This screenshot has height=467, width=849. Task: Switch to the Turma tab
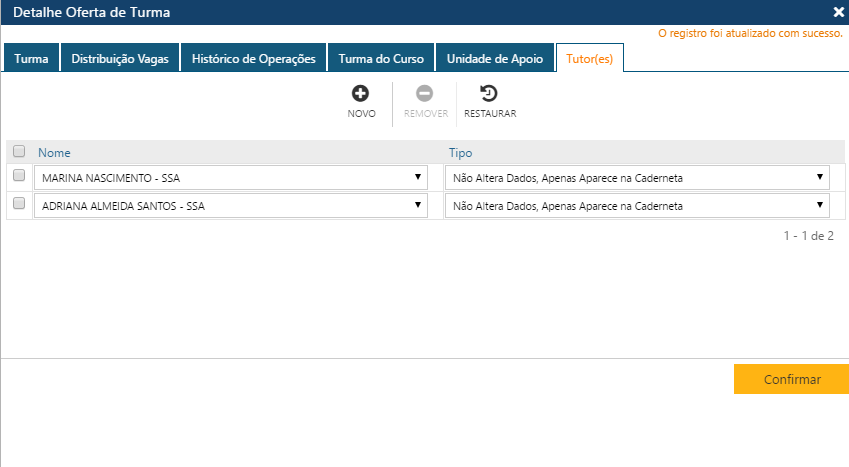(x=31, y=59)
